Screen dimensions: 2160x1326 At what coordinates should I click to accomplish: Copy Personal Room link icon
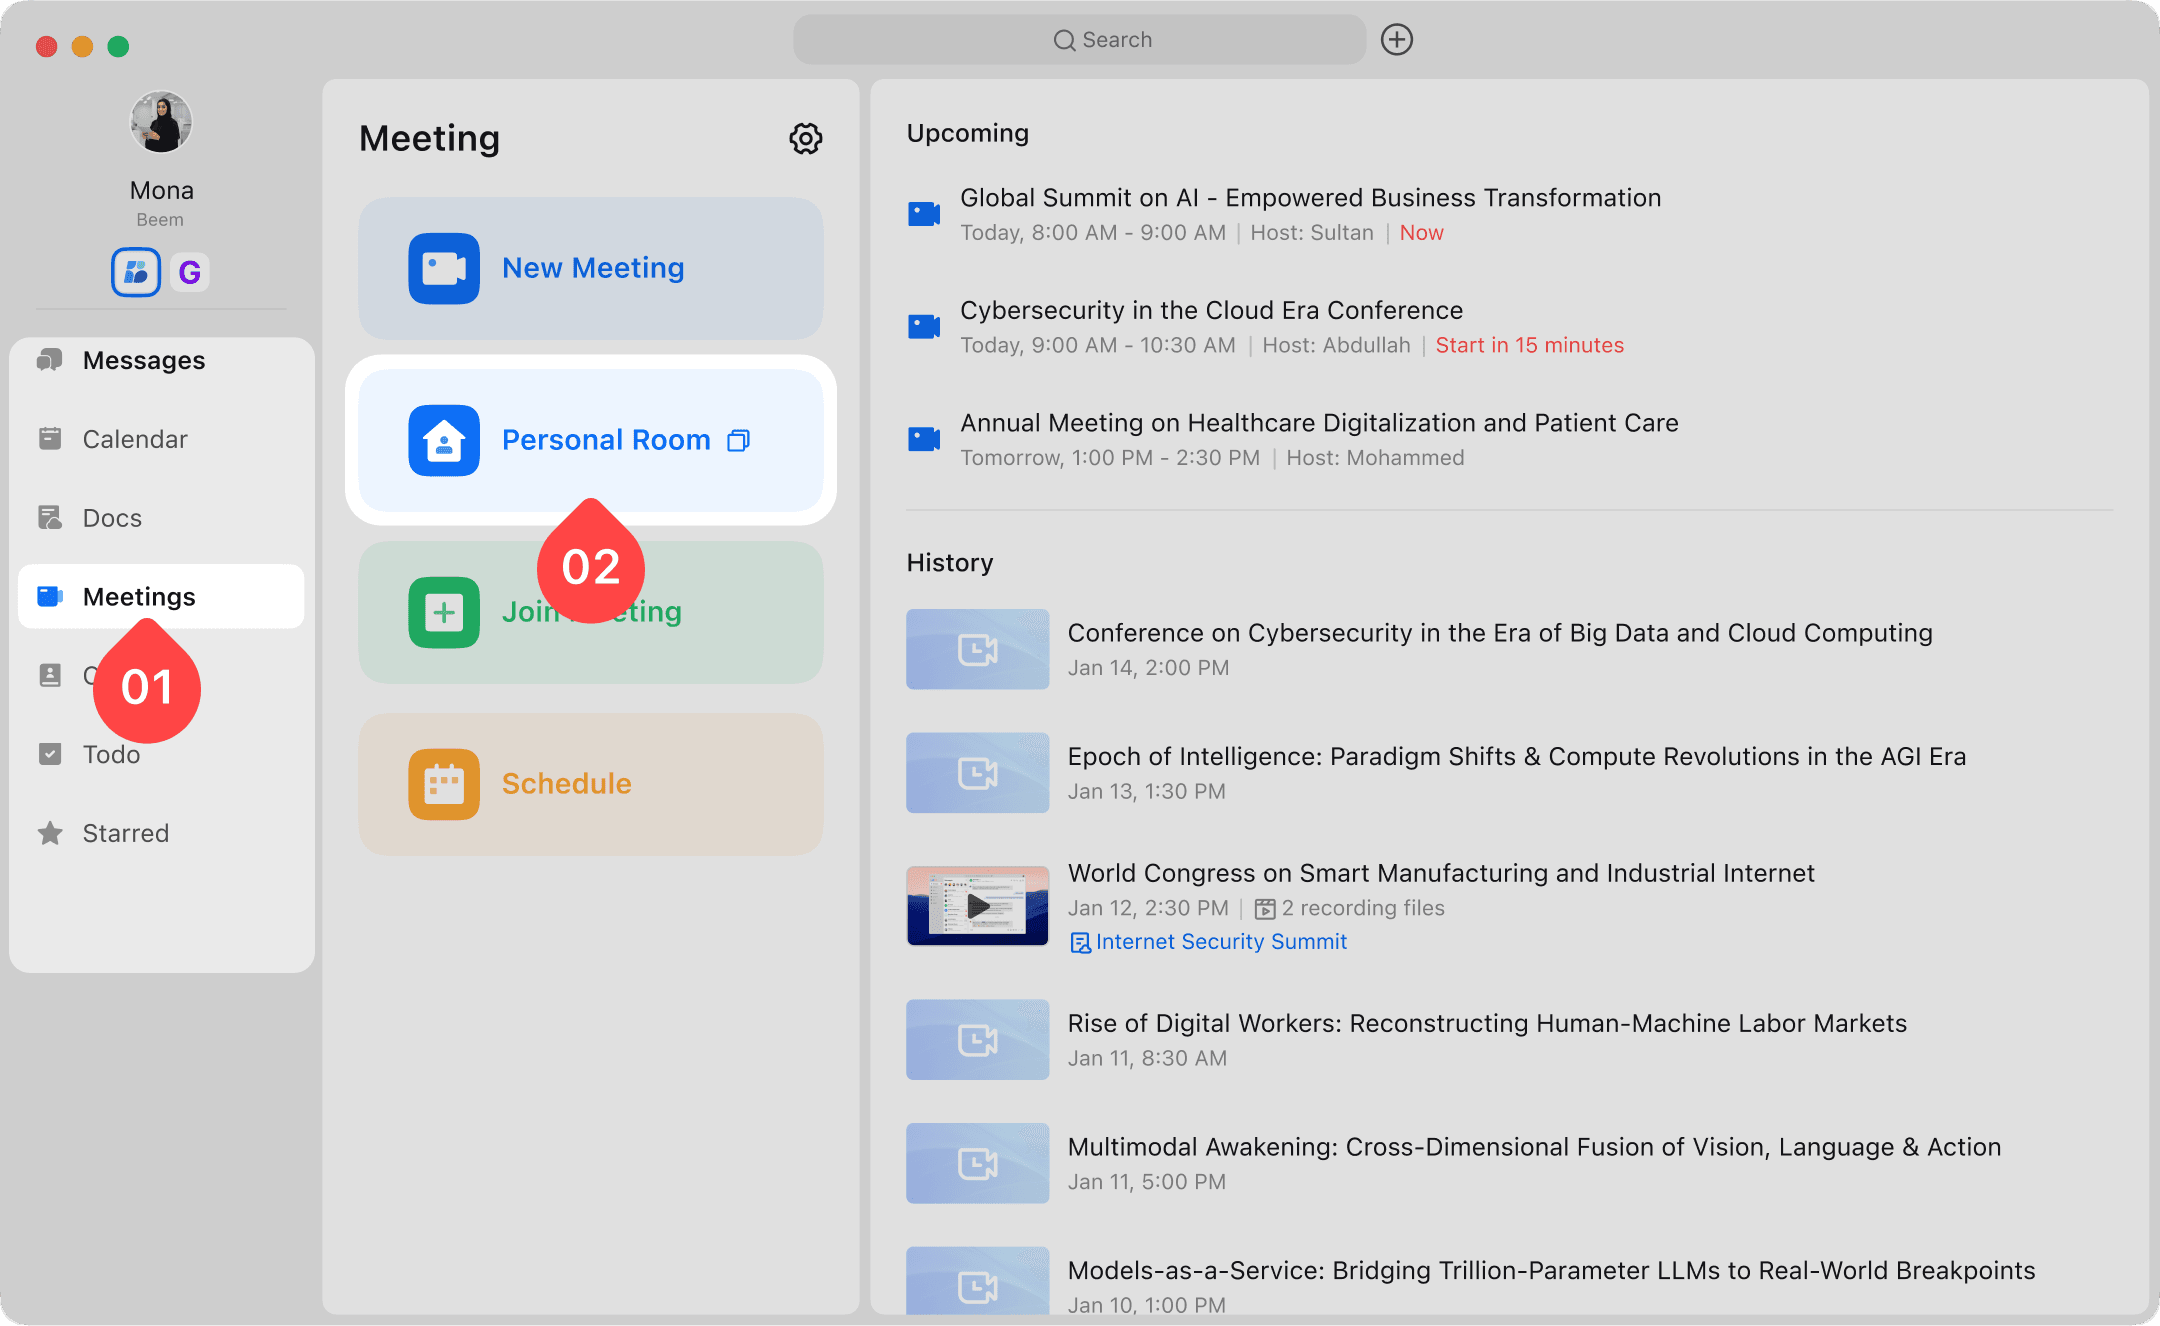tap(738, 441)
